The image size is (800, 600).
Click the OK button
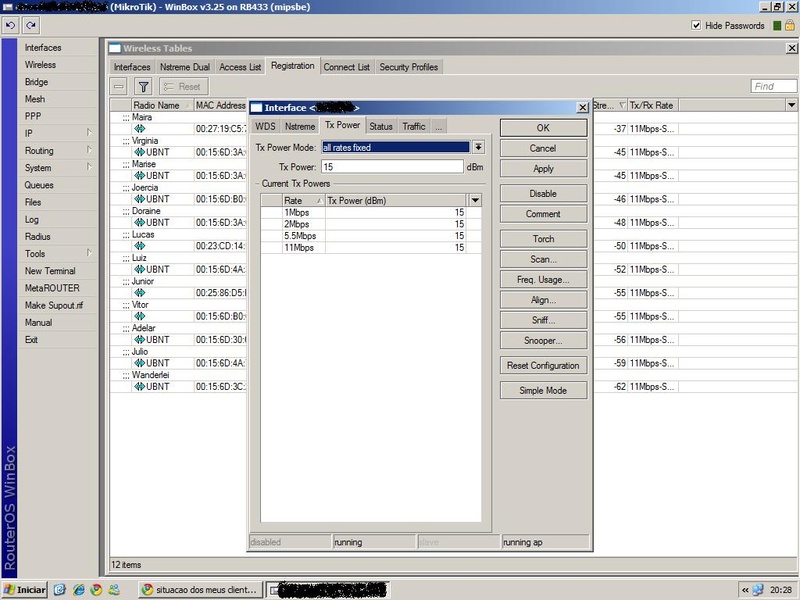point(543,128)
